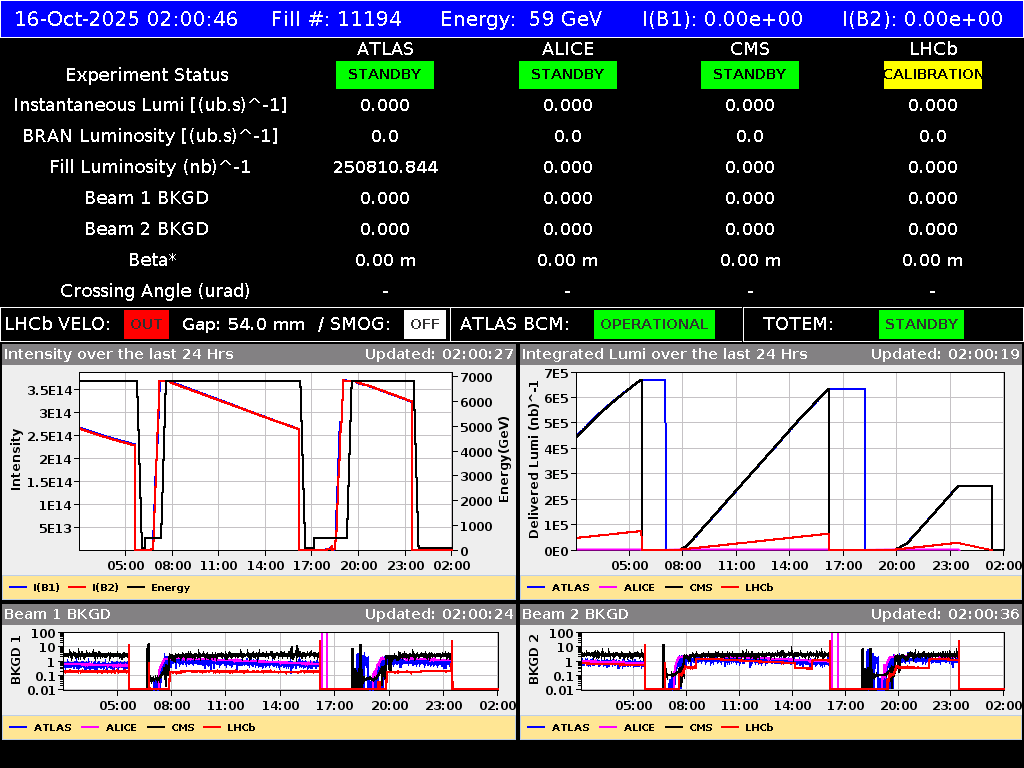Click the ATLAS Fill Luminosity value 250810.844
Screen dimensions: 1024x768
pyautogui.click(x=385, y=167)
